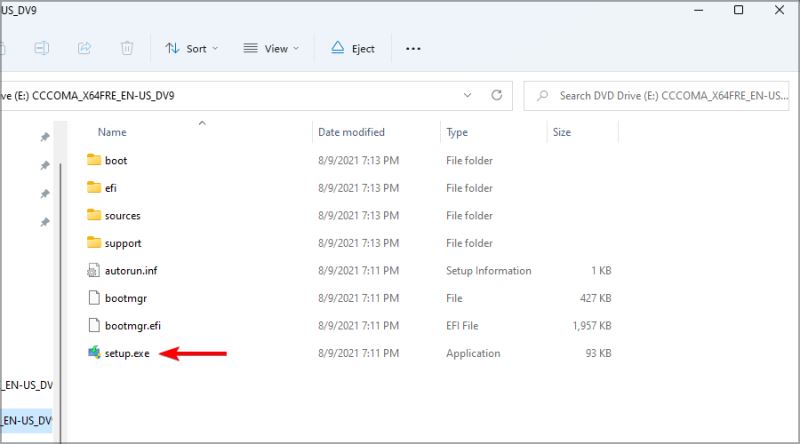
Task: Select the setup.exe application
Action: pos(126,353)
